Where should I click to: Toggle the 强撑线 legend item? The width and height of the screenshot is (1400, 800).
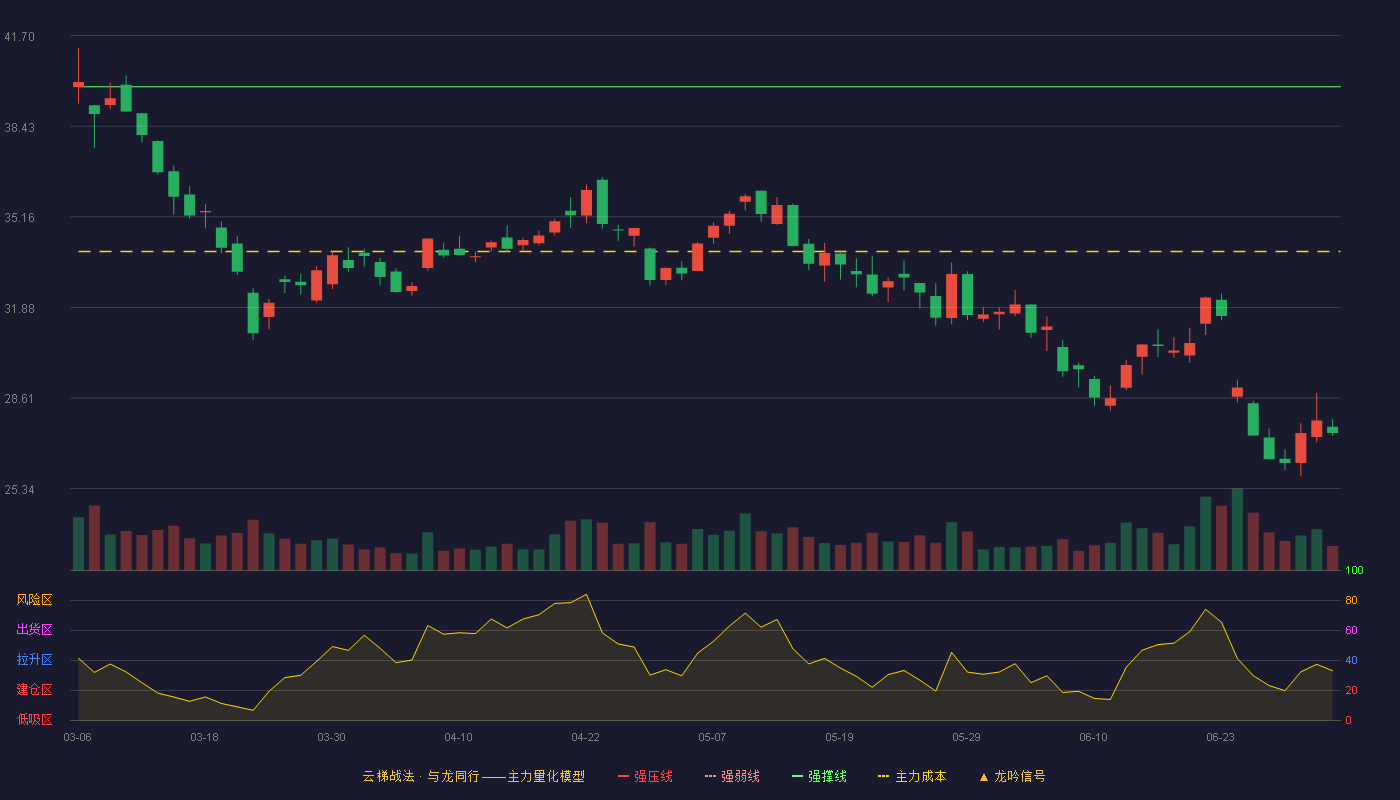pos(819,776)
